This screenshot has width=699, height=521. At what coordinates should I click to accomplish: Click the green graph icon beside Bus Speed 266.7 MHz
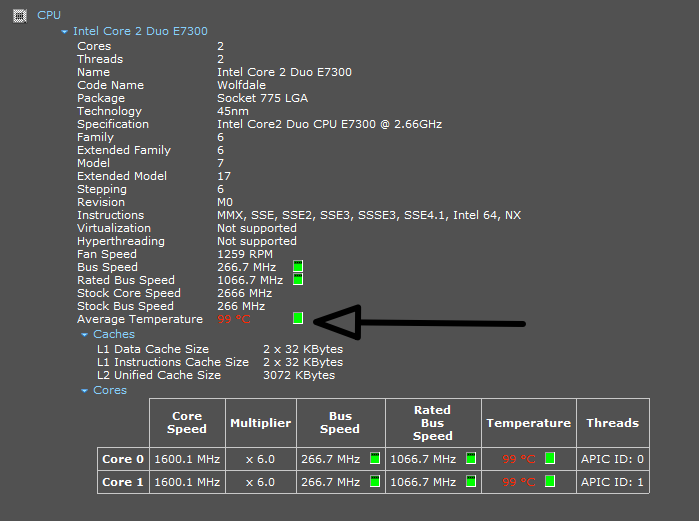(x=298, y=267)
